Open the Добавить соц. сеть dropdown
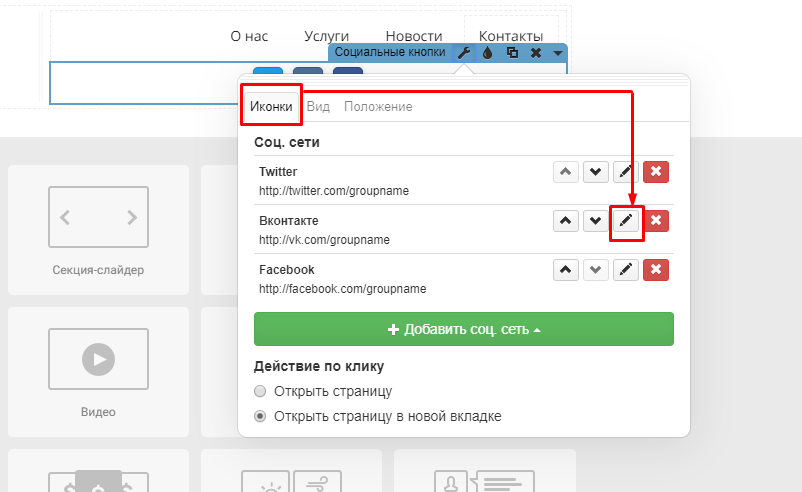 coord(463,329)
